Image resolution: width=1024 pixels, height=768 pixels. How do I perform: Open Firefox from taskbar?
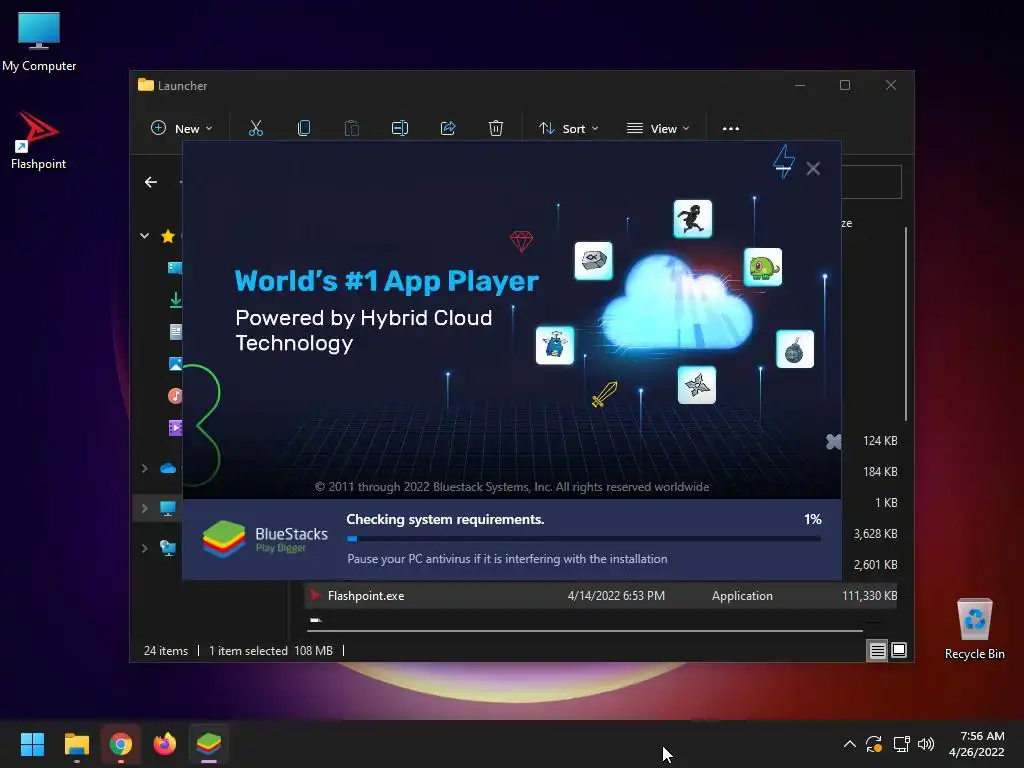pos(165,744)
